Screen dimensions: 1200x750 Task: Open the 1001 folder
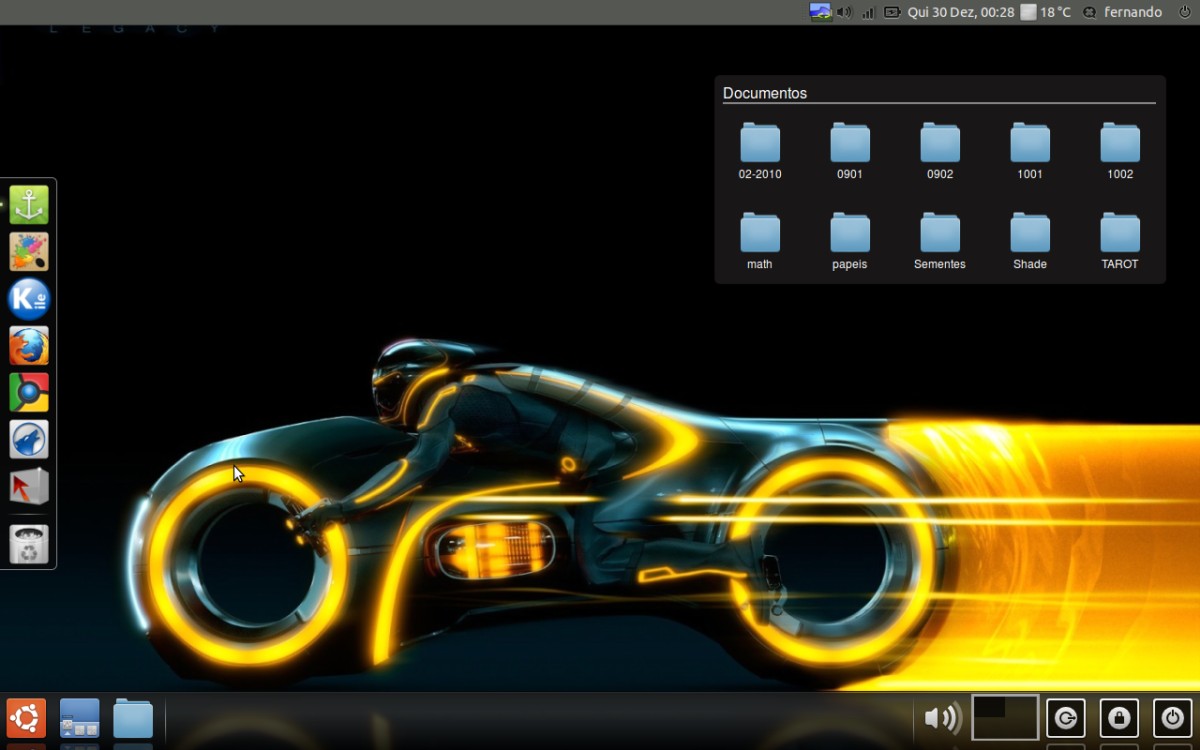click(1030, 151)
